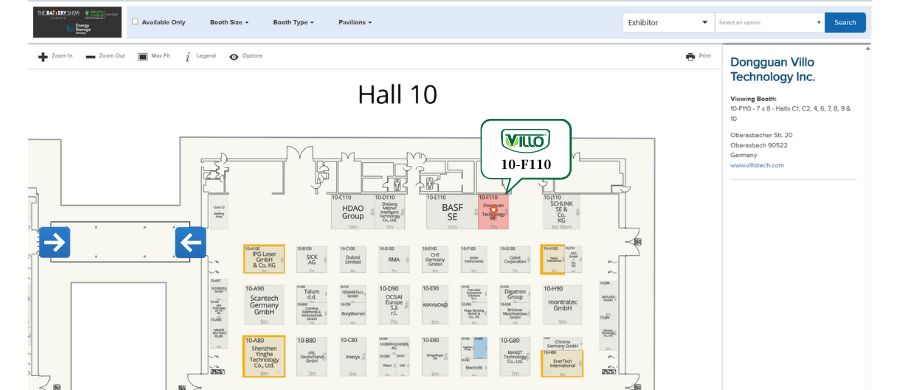The image size is (900, 390).
Task: Select the CHT Germany GmbH booth
Action: (434, 259)
